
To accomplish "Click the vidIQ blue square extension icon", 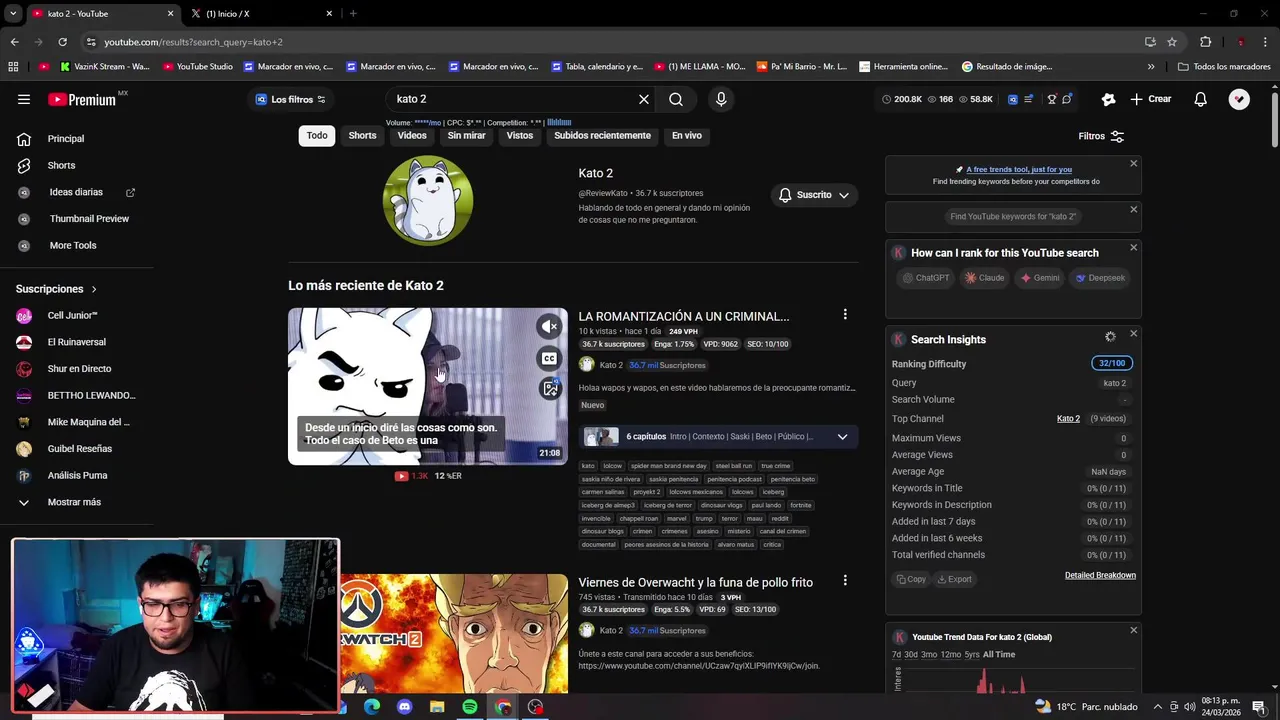I will [x=1012, y=99].
